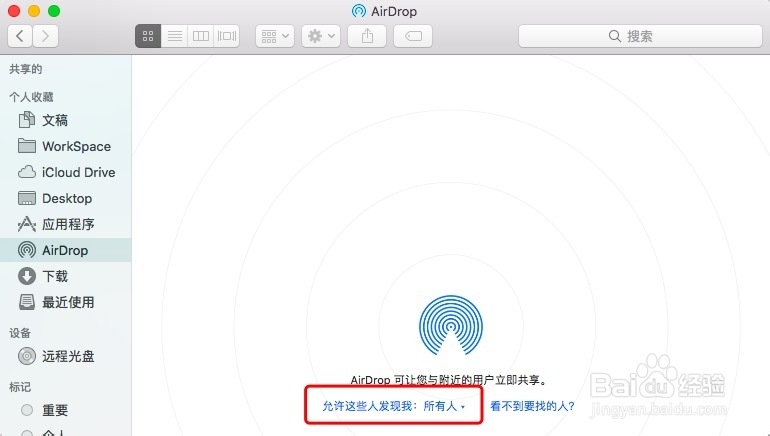Open 应用程序 in the sidebar
The image size is (770, 436).
(66, 224)
